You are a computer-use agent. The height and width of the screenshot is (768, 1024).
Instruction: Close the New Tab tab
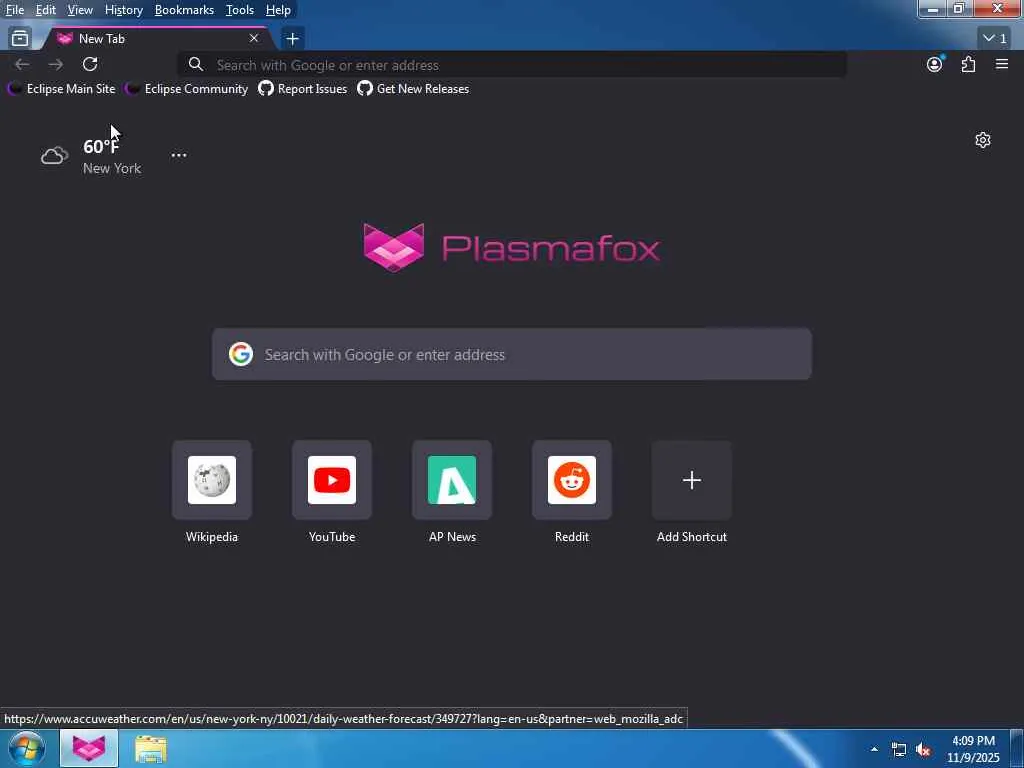[254, 39]
